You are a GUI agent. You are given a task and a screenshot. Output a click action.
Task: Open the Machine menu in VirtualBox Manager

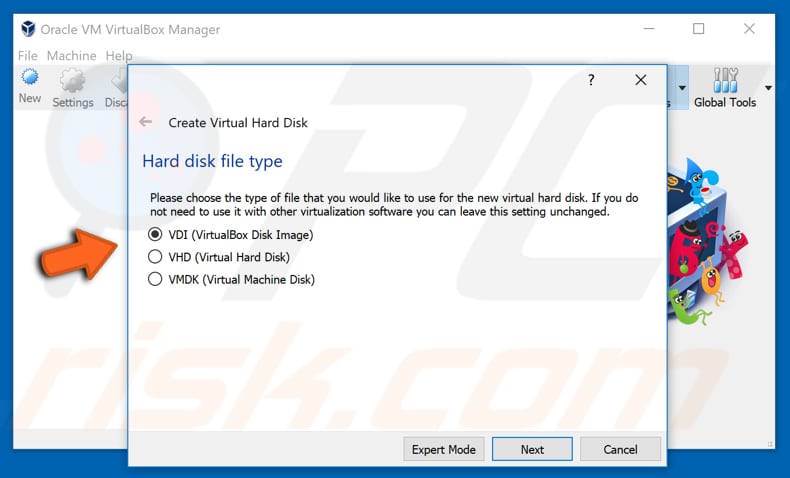pos(72,55)
